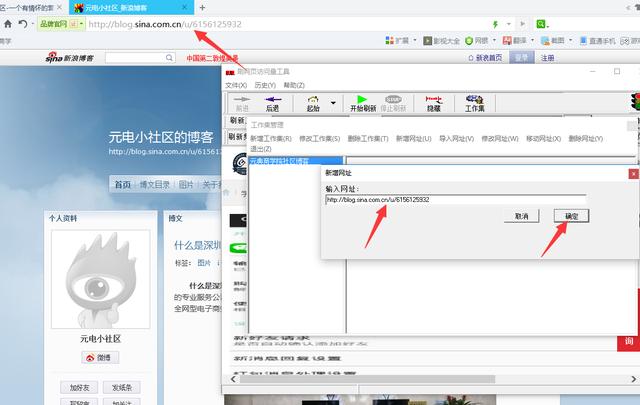Image resolution: width=640 pixels, height=405 pixels.
Task: Open the blog post titled 什么是深圳
Action: (x=198, y=245)
